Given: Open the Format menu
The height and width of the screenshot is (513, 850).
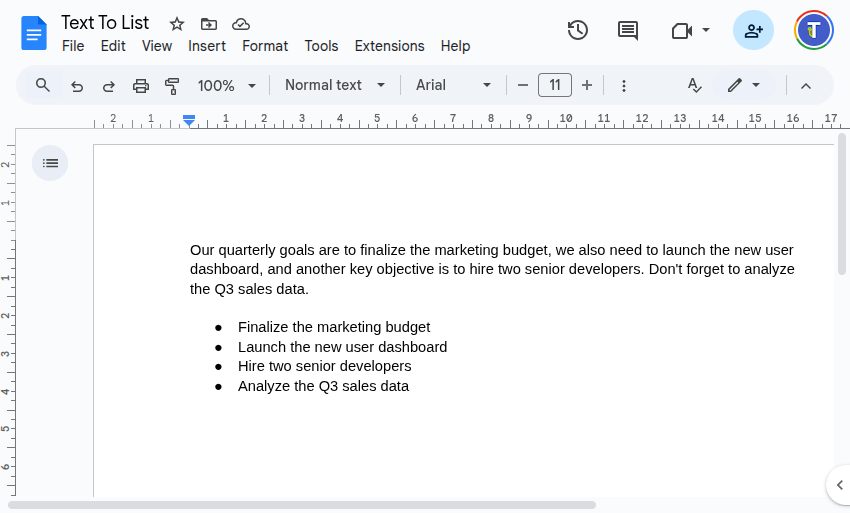Looking at the screenshot, I should click(265, 46).
